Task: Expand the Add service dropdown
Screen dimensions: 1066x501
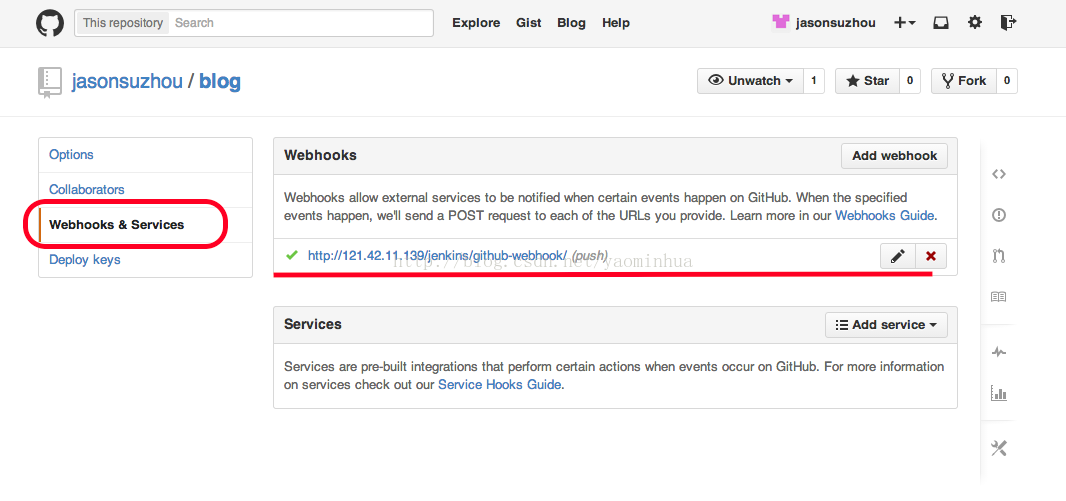Action: coord(886,325)
